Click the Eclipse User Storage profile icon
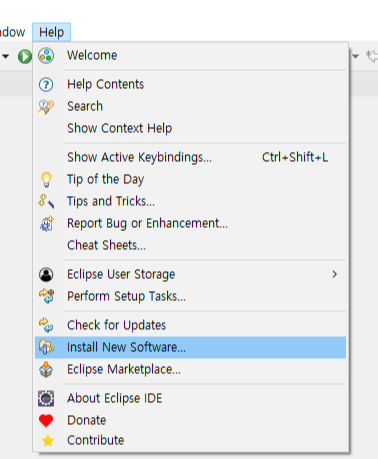The image size is (378, 459). 46,275
